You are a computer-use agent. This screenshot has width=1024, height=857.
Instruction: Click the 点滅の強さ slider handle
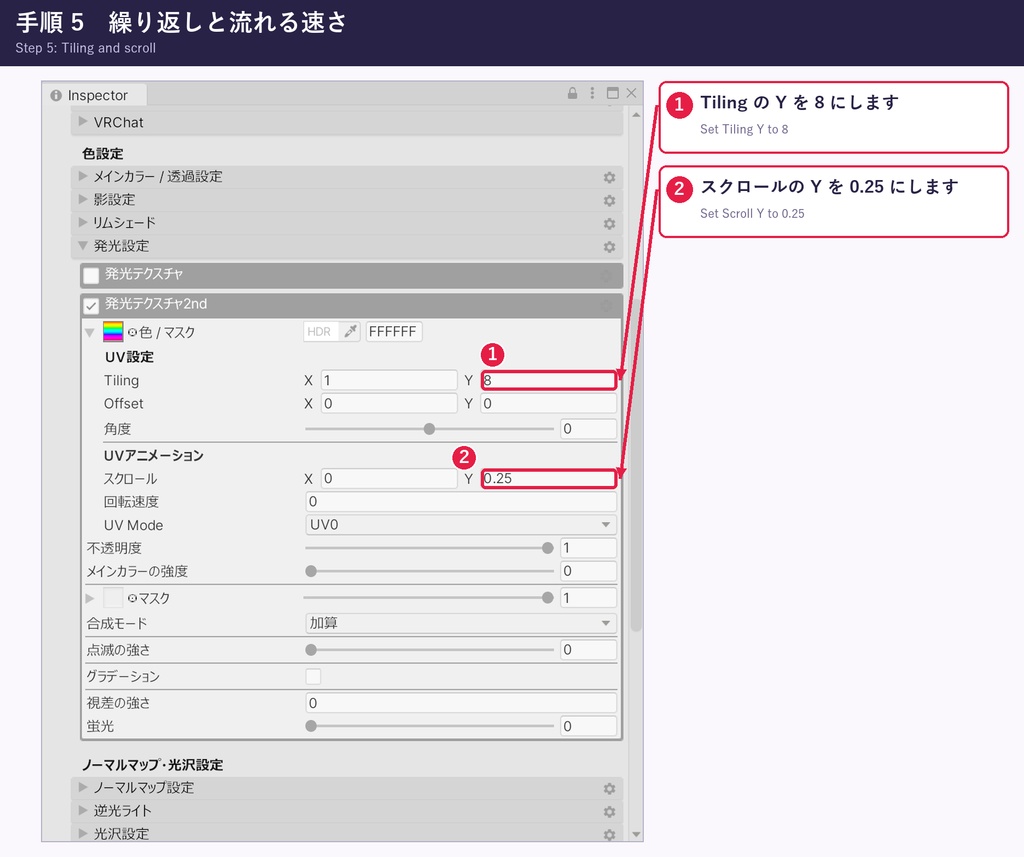tap(311, 650)
